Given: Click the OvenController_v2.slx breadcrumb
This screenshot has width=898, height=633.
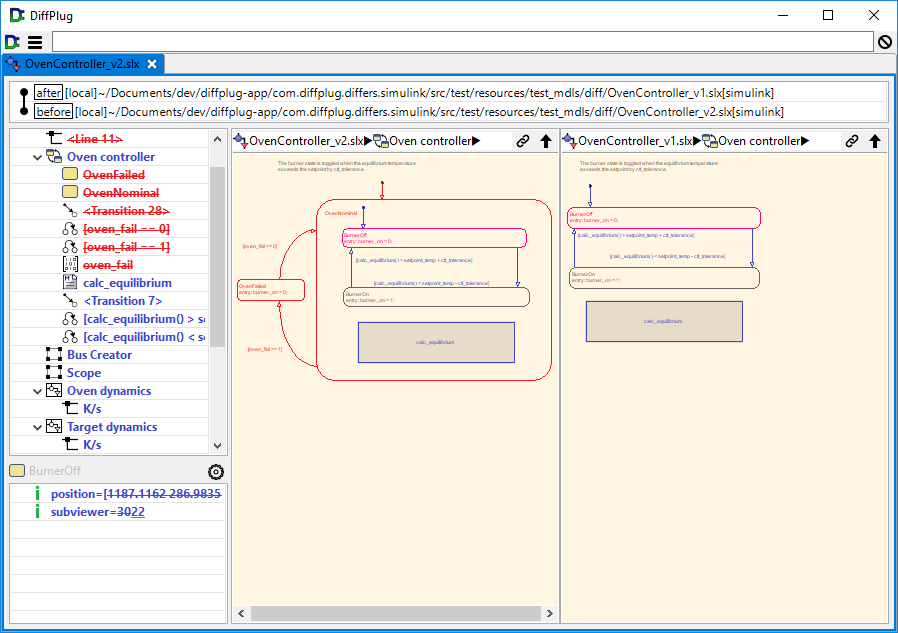Looking at the screenshot, I should (306, 141).
